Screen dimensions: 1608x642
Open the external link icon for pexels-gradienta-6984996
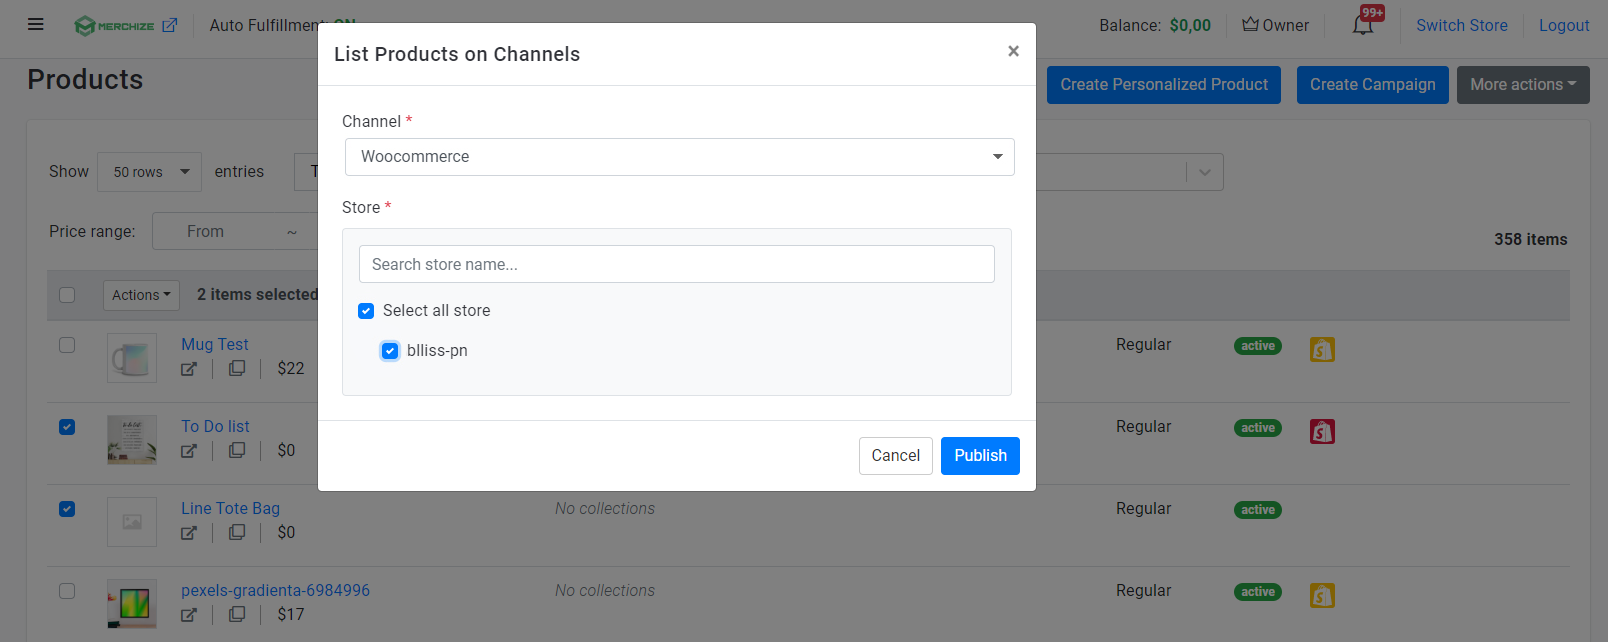tap(189, 615)
